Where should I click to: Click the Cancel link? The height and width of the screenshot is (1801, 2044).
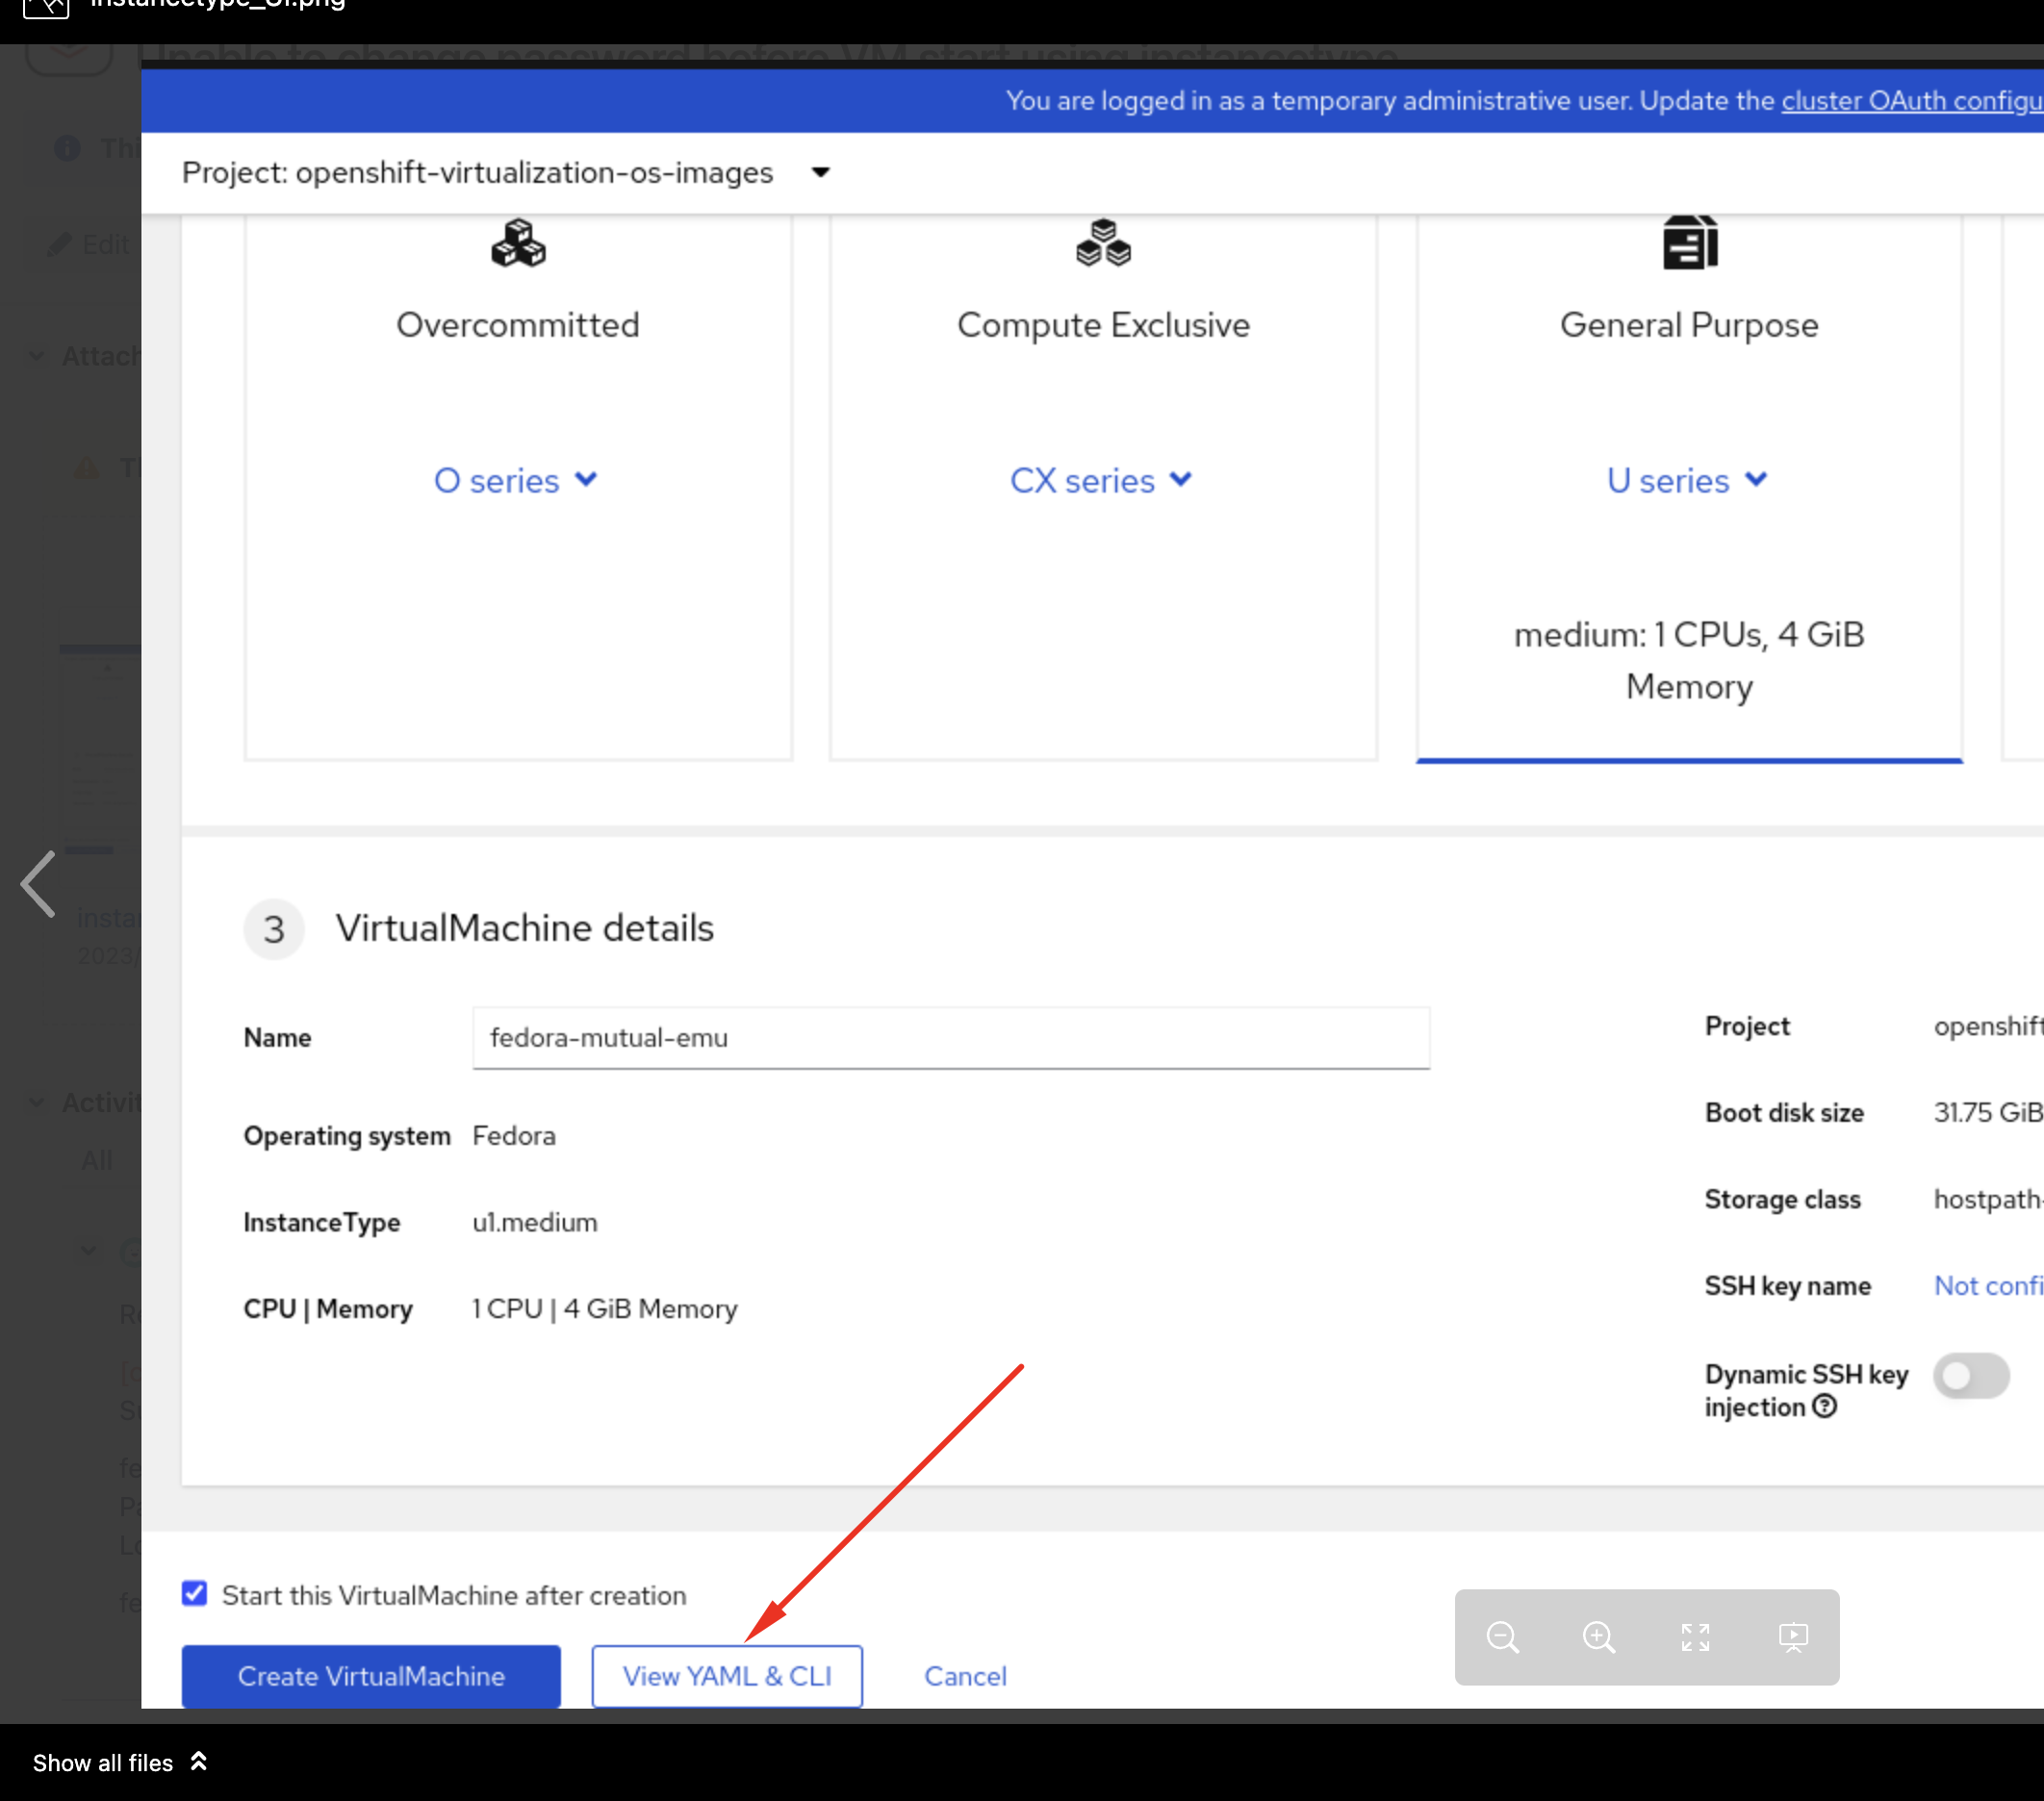[965, 1676]
